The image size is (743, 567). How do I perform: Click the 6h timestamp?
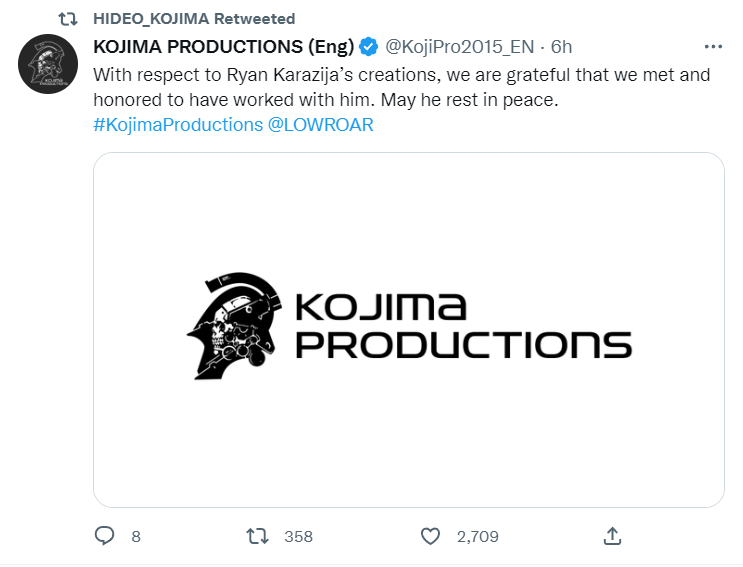[562, 47]
